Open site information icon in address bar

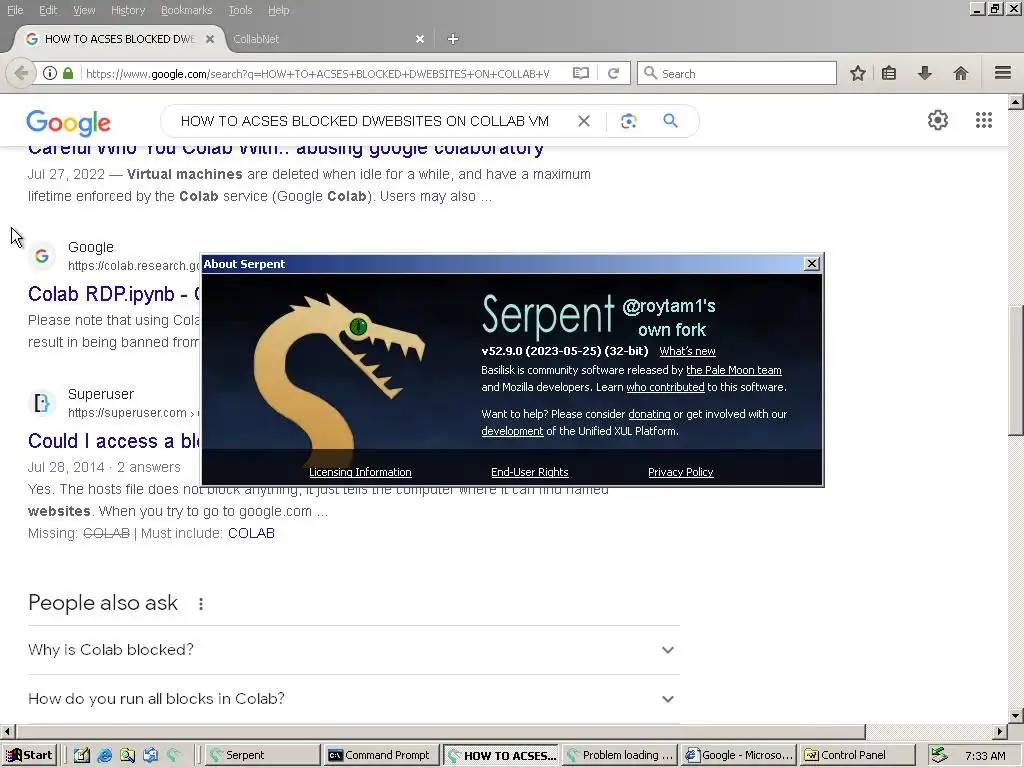(50, 73)
